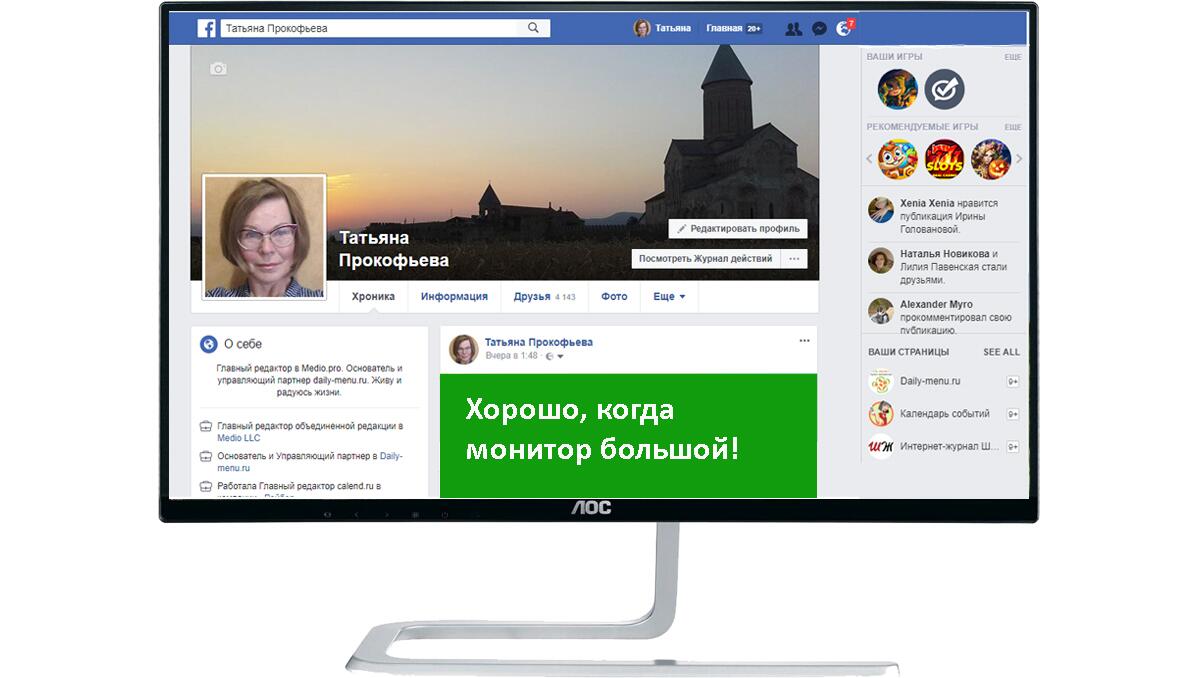The width and height of the screenshot is (1200, 678).
Task: Expand the Еще dropdown in profile tabs
Action: (669, 297)
